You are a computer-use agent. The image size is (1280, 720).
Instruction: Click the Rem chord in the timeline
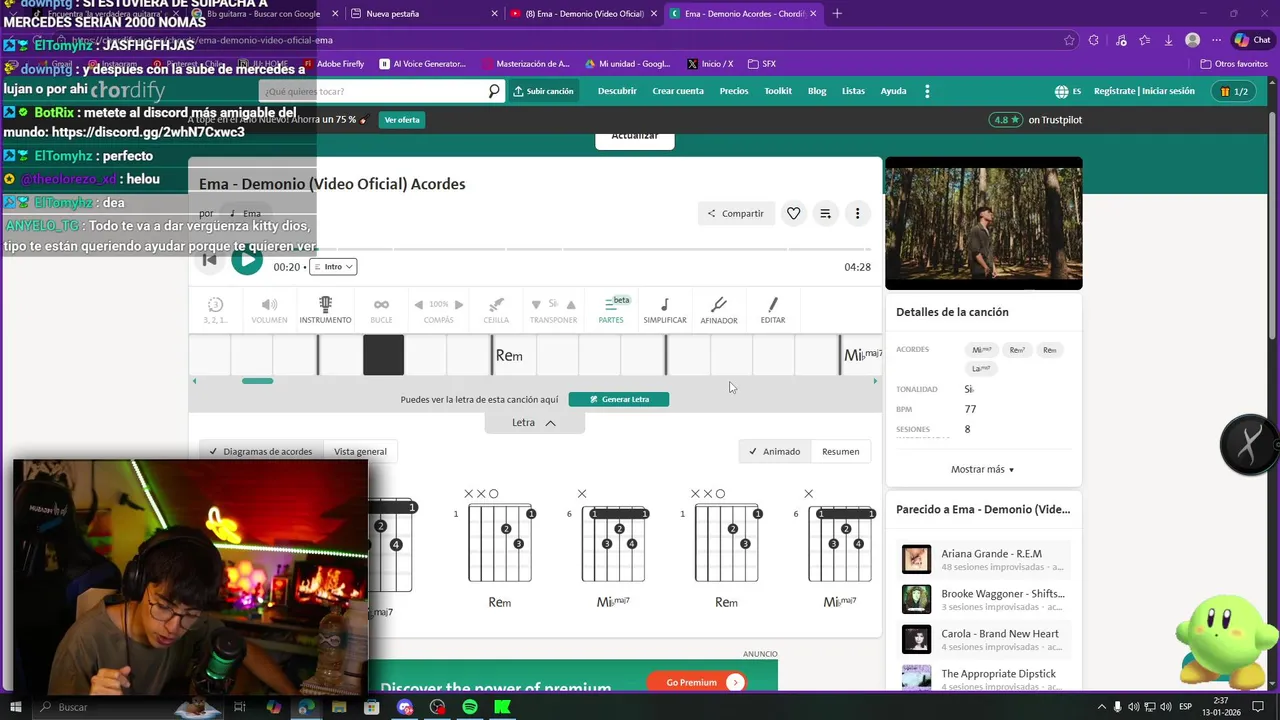[509, 355]
